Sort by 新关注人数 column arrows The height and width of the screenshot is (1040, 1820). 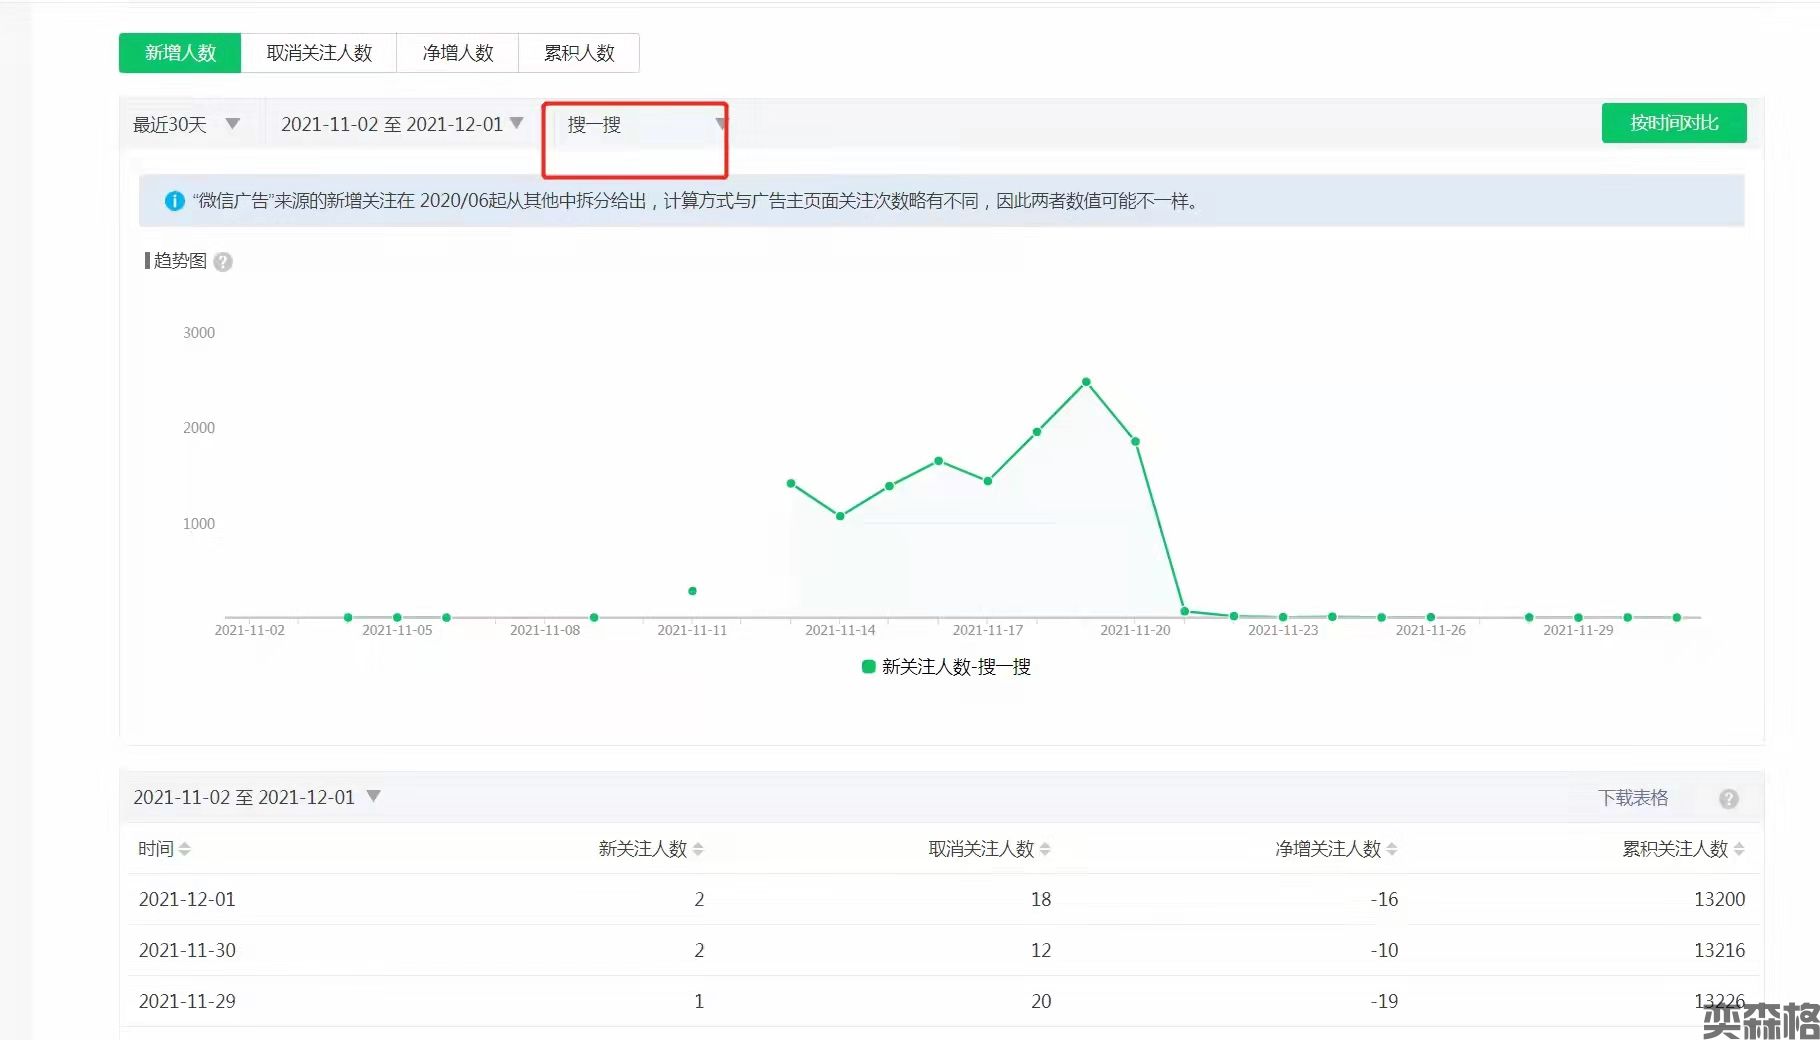[x=698, y=849]
